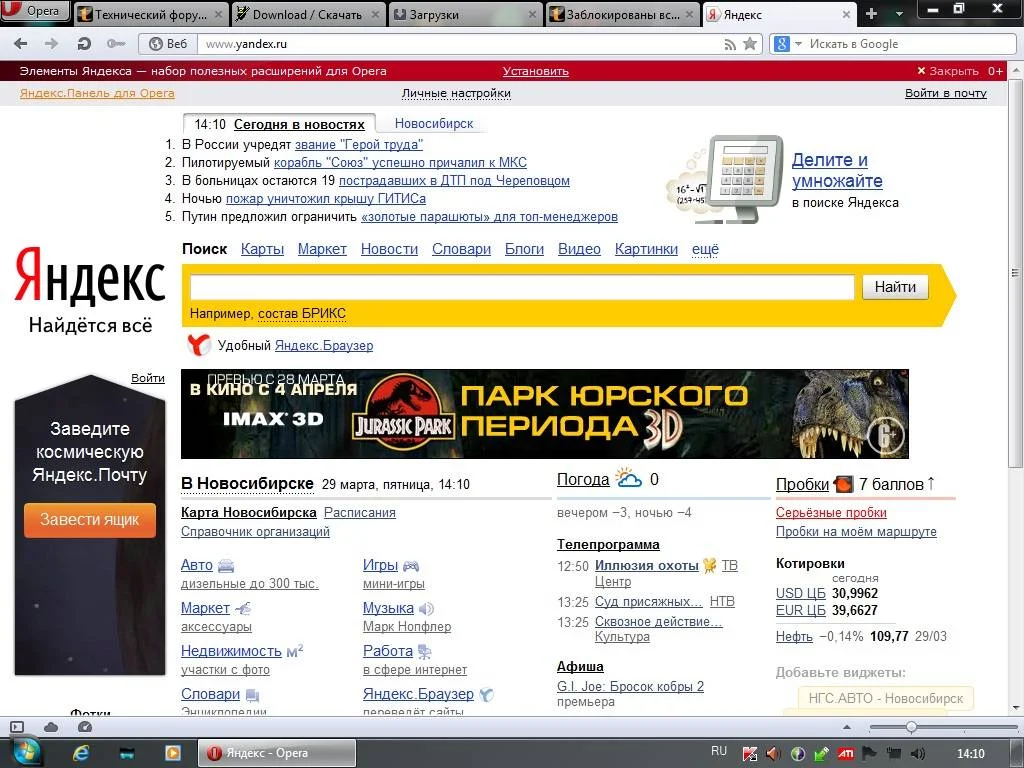Click the calculator promo image
This screenshot has height=768, width=1024.
(x=725, y=179)
